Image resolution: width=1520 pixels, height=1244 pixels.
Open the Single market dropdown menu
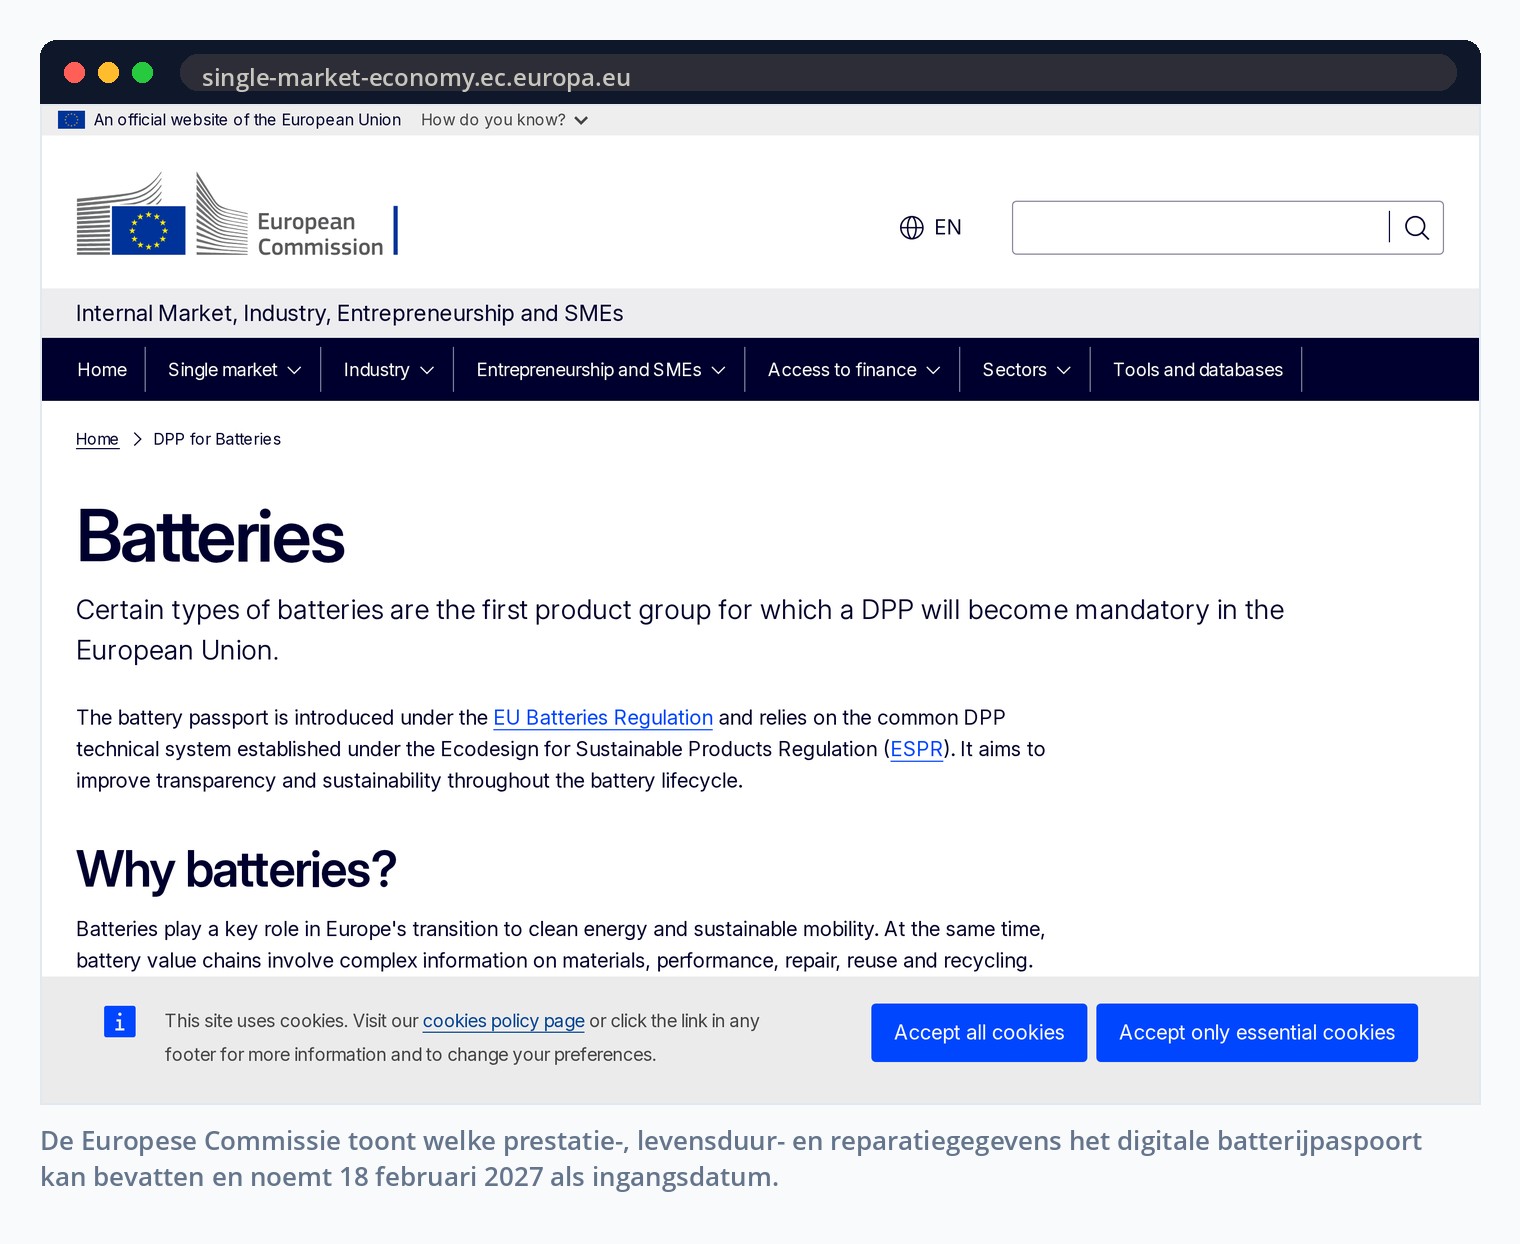[234, 370]
